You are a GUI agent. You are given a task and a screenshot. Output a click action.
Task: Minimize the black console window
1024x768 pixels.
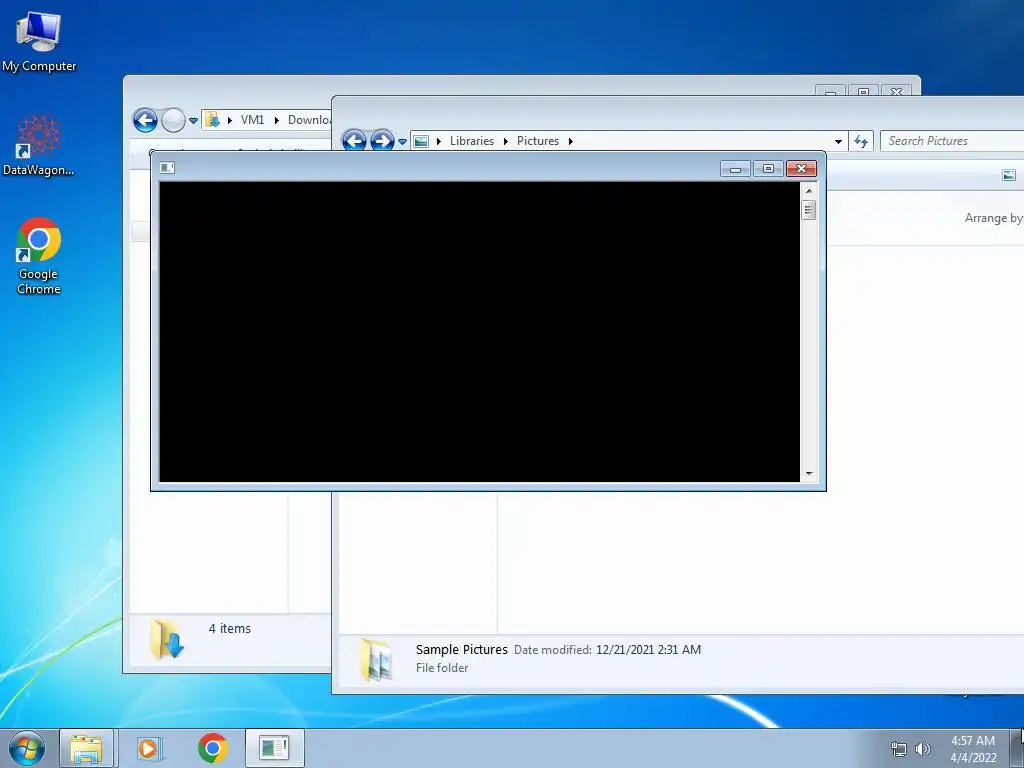735,169
